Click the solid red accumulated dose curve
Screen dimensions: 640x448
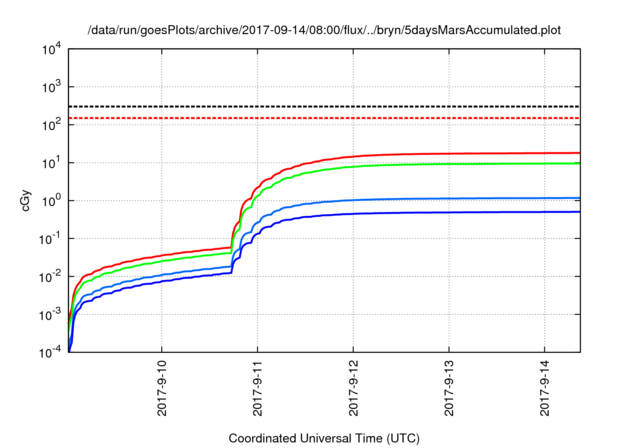tap(449, 154)
